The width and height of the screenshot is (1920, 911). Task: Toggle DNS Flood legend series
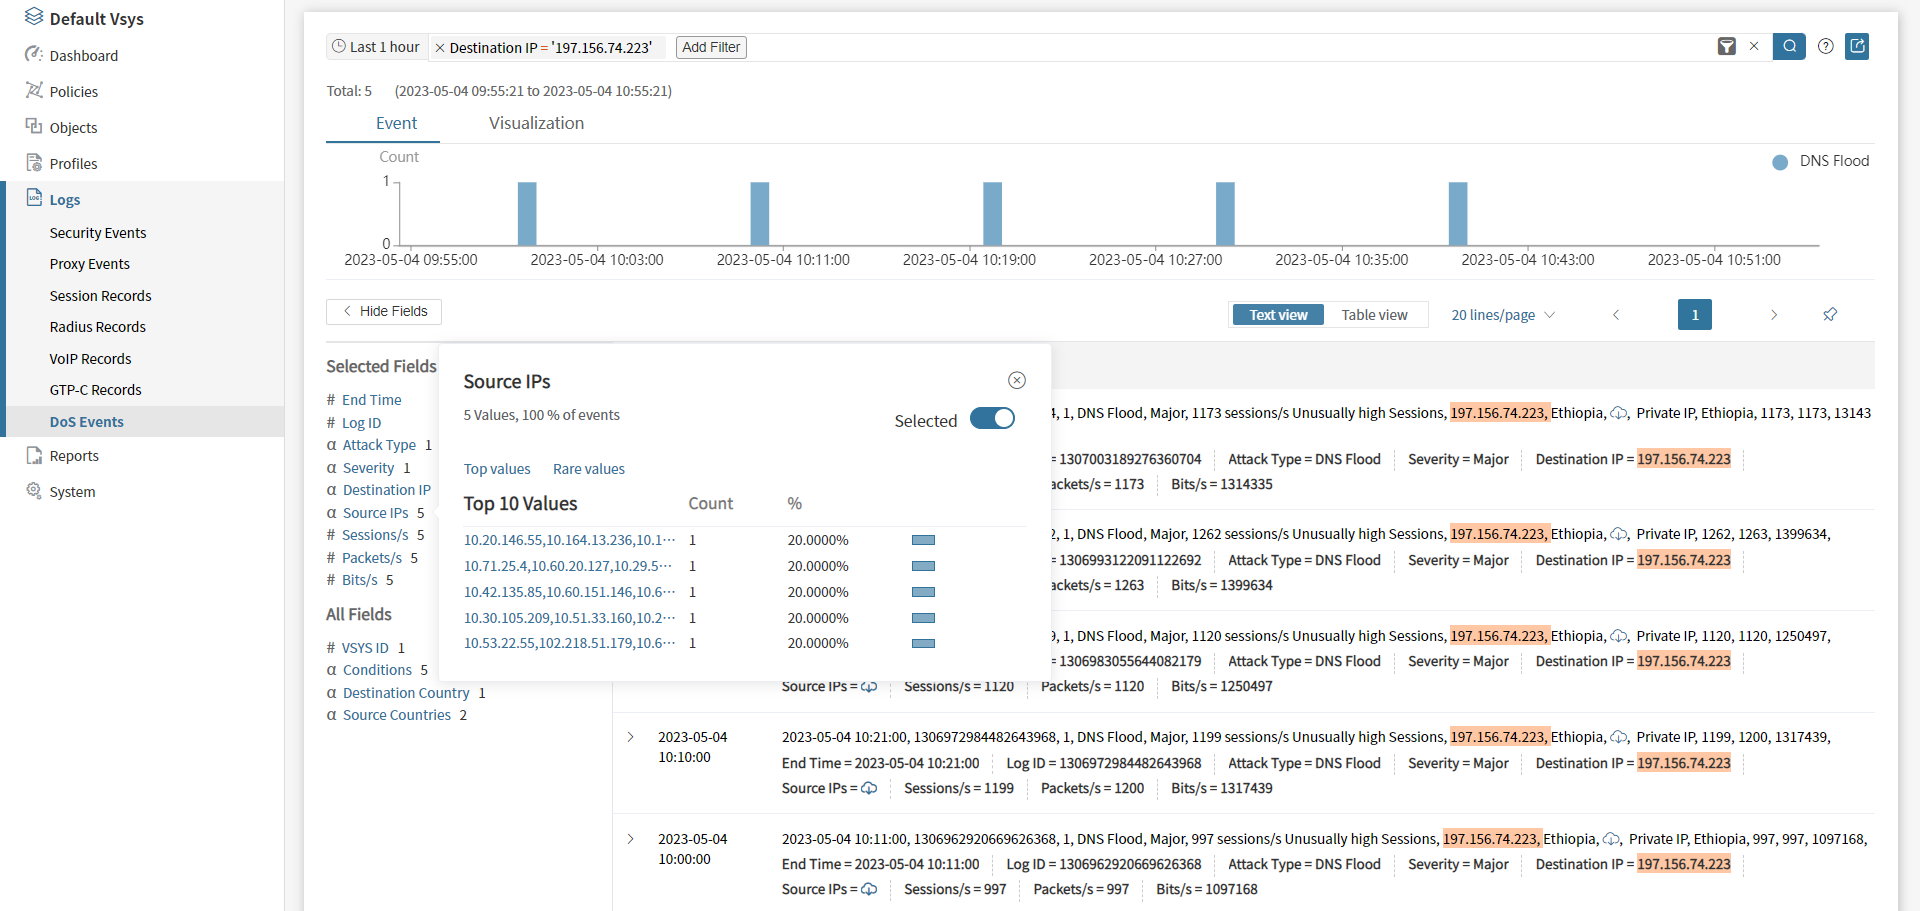click(x=1820, y=162)
